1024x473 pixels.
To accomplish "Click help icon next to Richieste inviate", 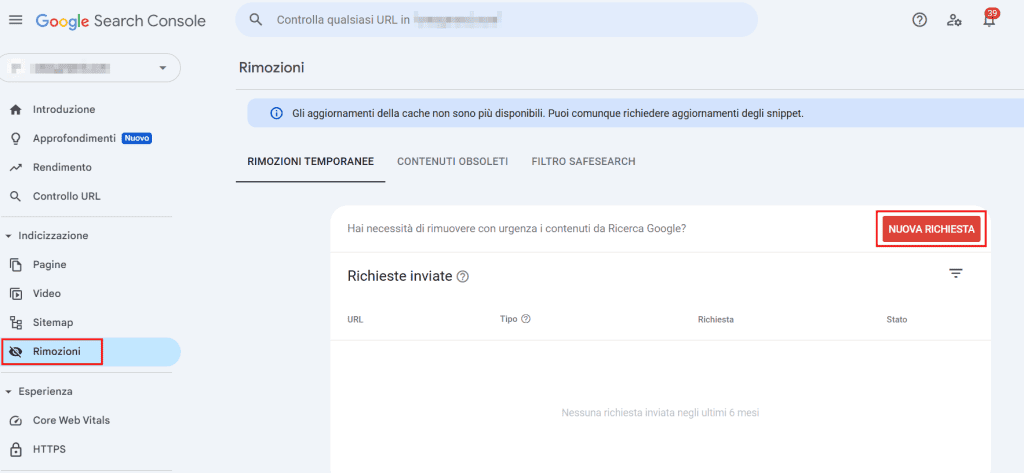I will tap(463, 276).
